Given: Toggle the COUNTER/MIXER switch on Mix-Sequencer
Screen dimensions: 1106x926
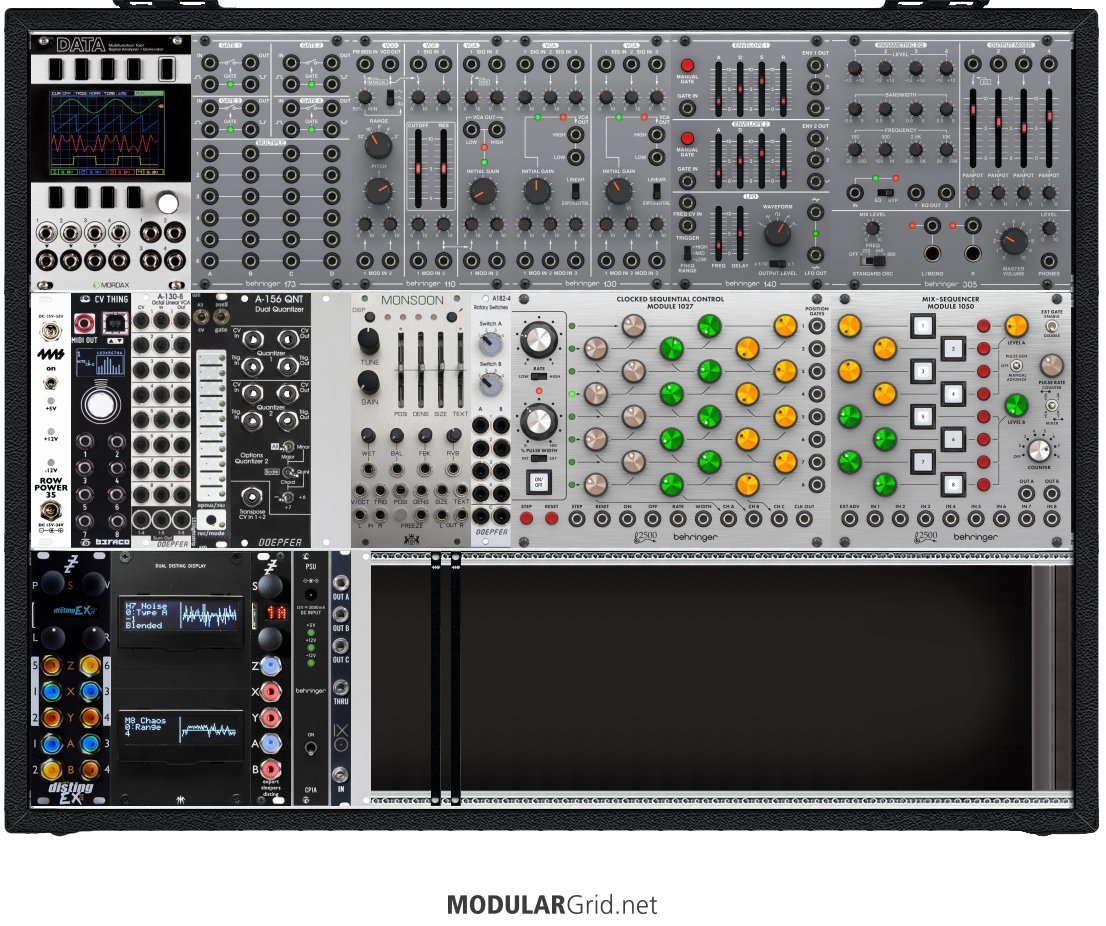Looking at the screenshot, I should [1052, 406].
